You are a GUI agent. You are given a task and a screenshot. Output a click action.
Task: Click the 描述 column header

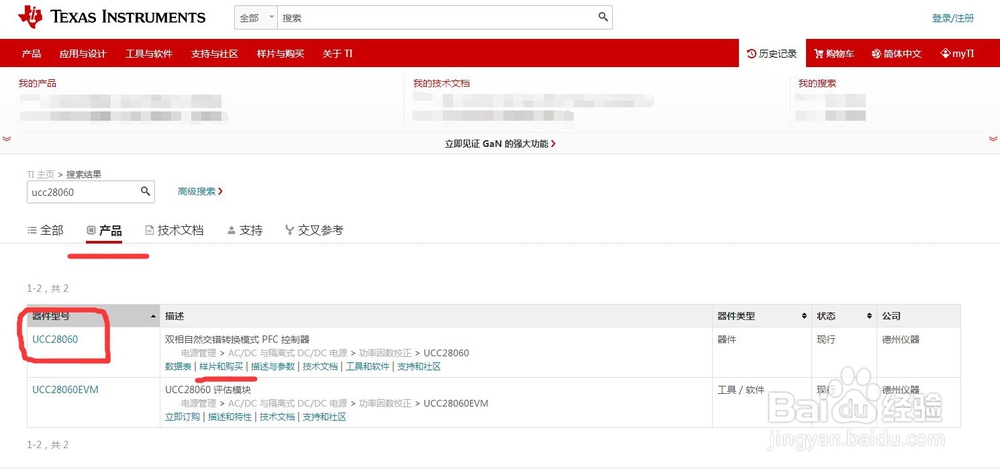pos(174,316)
